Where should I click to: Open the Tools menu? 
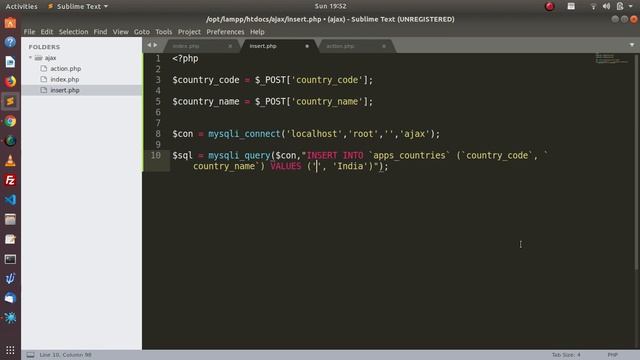(x=163, y=31)
